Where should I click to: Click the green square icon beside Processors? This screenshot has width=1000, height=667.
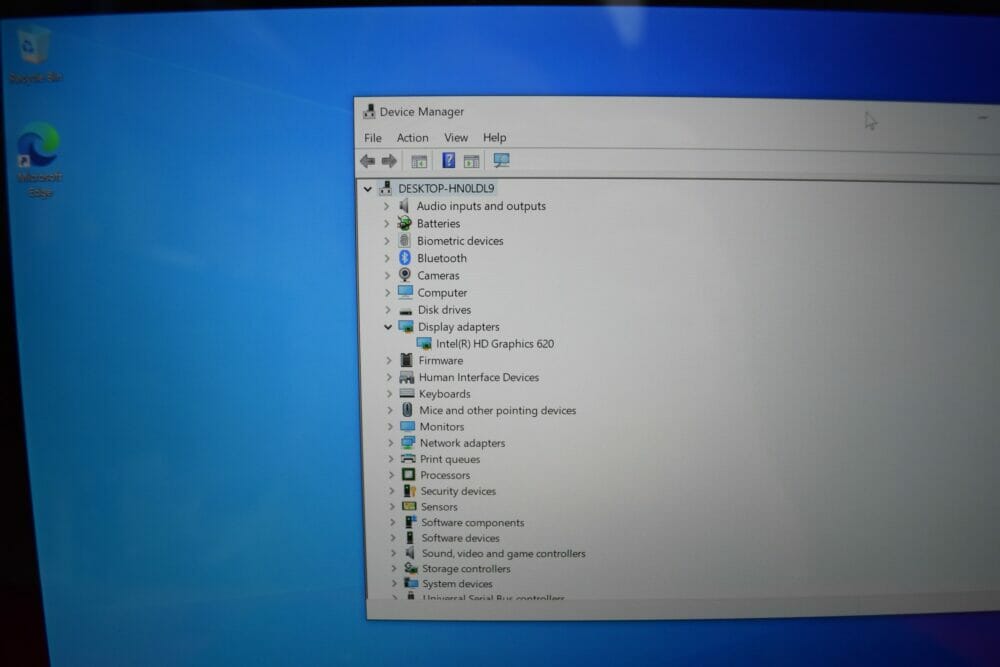[x=409, y=474]
